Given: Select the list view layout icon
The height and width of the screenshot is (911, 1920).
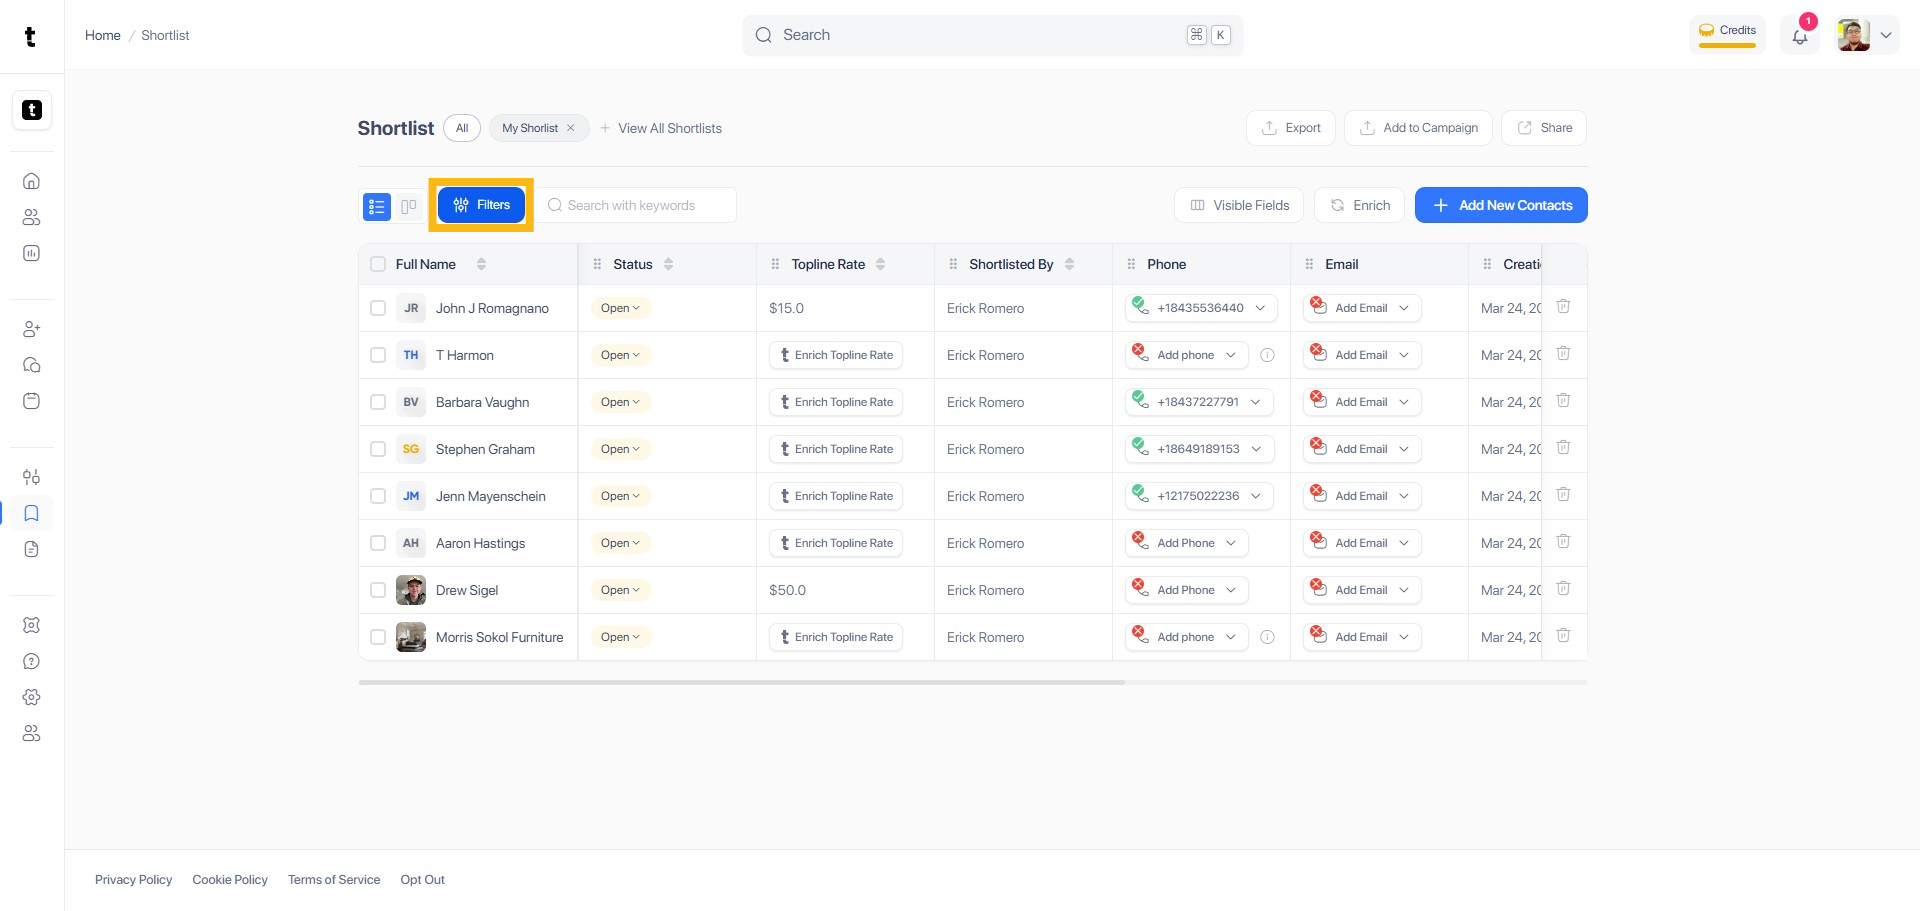Looking at the screenshot, I should pos(377,206).
